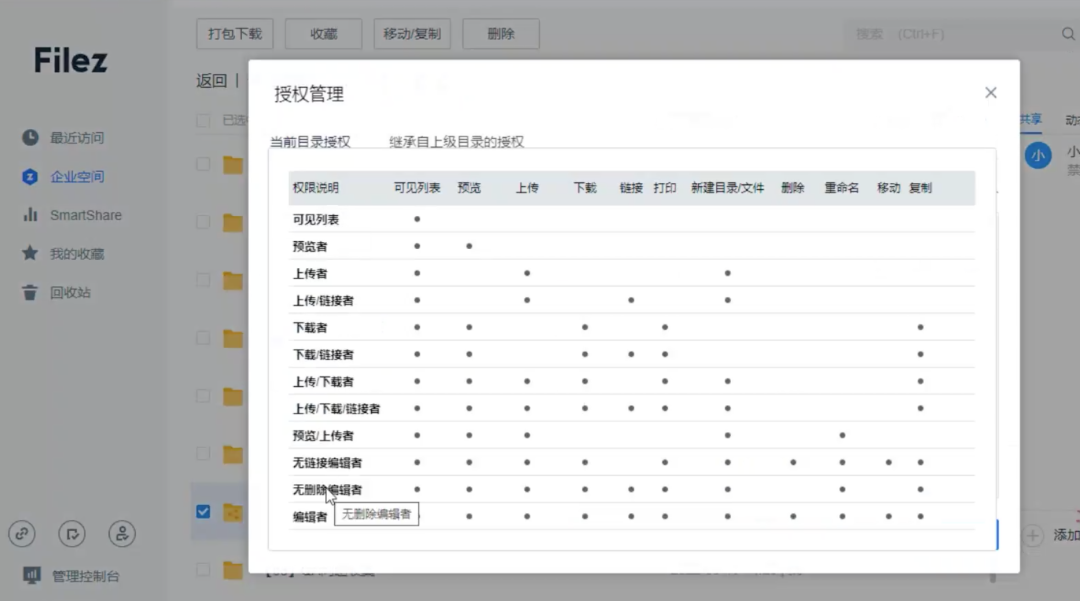Switch to 当前目录授权 tab

tap(310, 142)
